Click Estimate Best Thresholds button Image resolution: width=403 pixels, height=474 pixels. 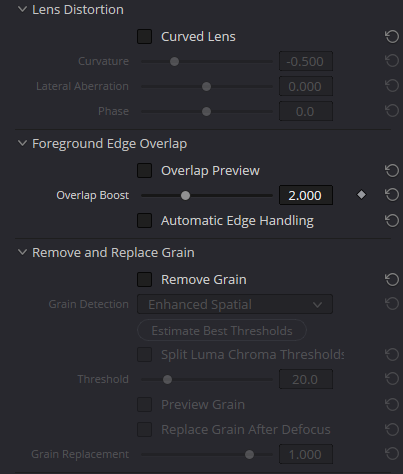coord(222,330)
